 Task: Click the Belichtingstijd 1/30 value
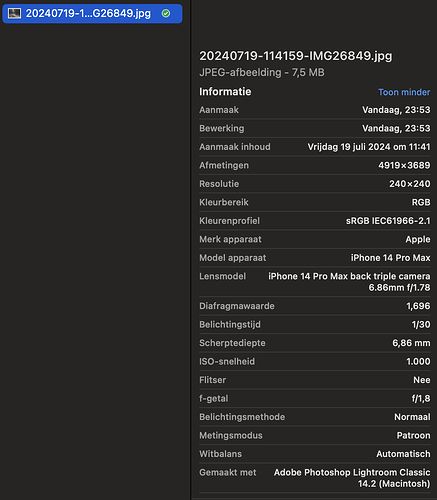pos(421,324)
